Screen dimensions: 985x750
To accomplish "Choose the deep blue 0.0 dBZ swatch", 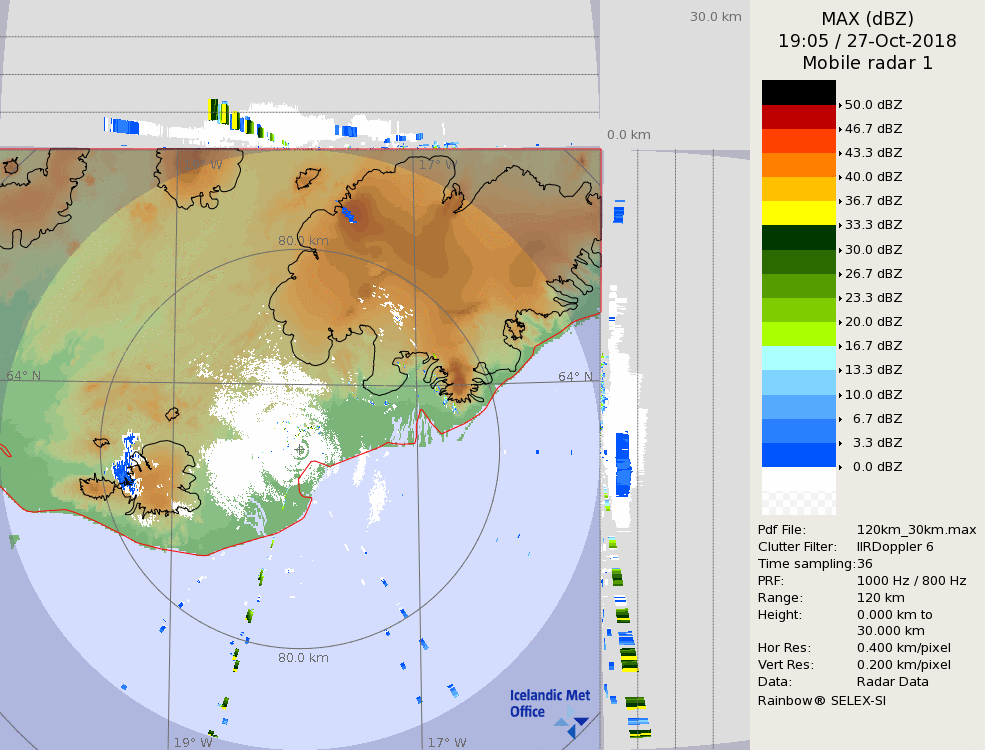I will [x=798, y=455].
